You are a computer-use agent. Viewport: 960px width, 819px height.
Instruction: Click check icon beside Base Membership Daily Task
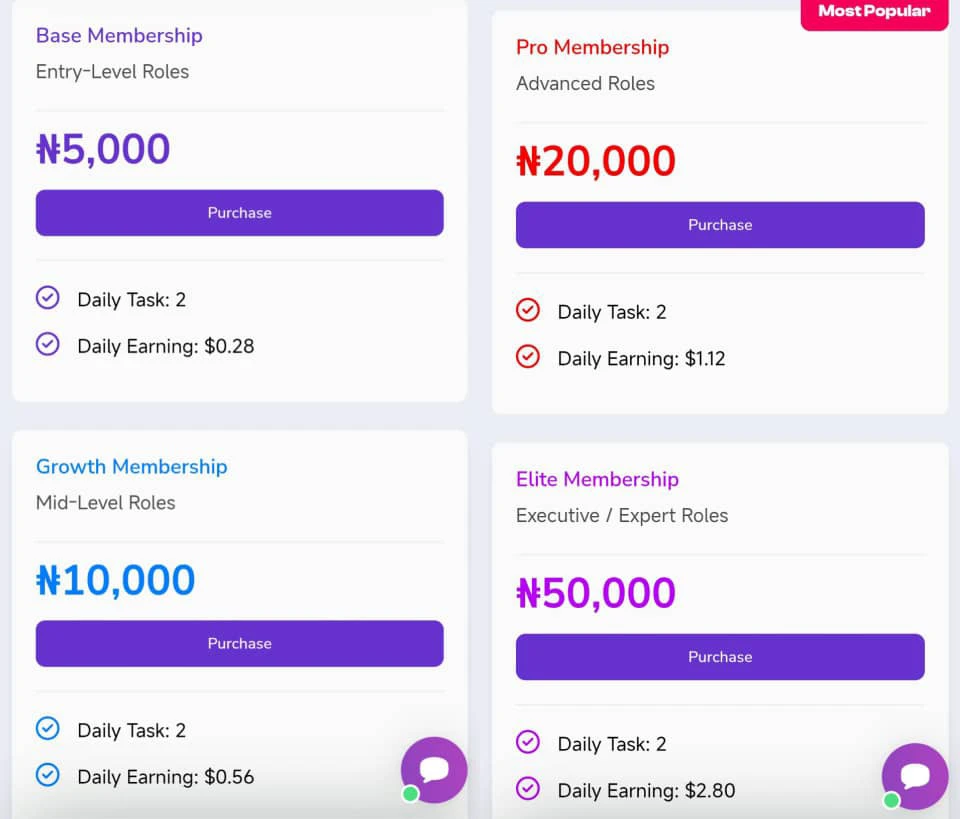tap(47, 298)
